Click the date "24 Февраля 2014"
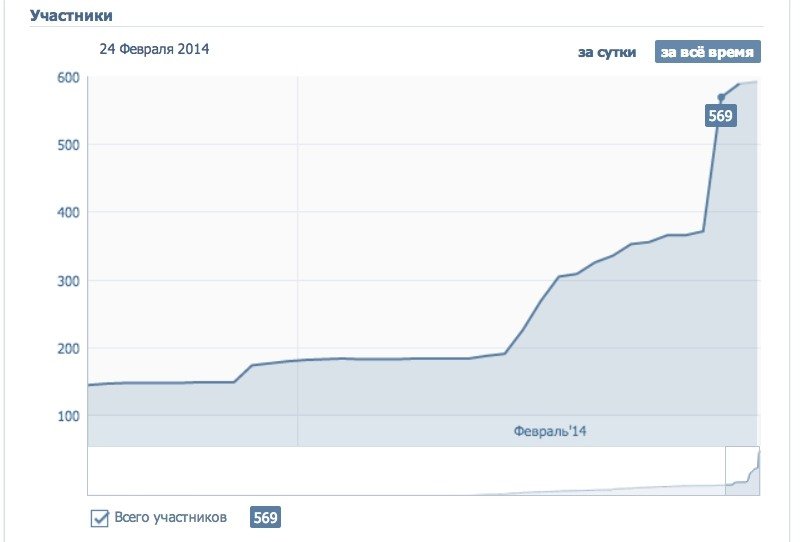 tap(153, 49)
